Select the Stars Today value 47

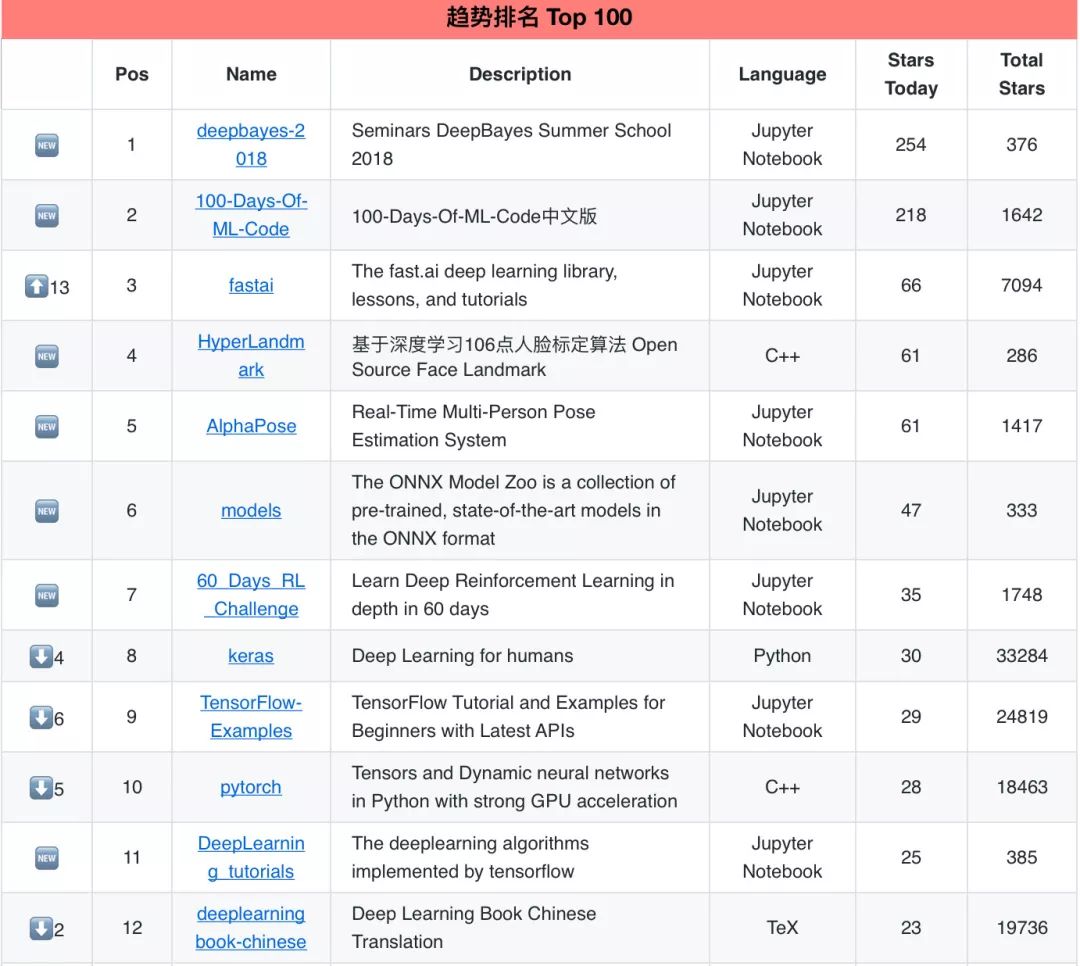(911, 511)
